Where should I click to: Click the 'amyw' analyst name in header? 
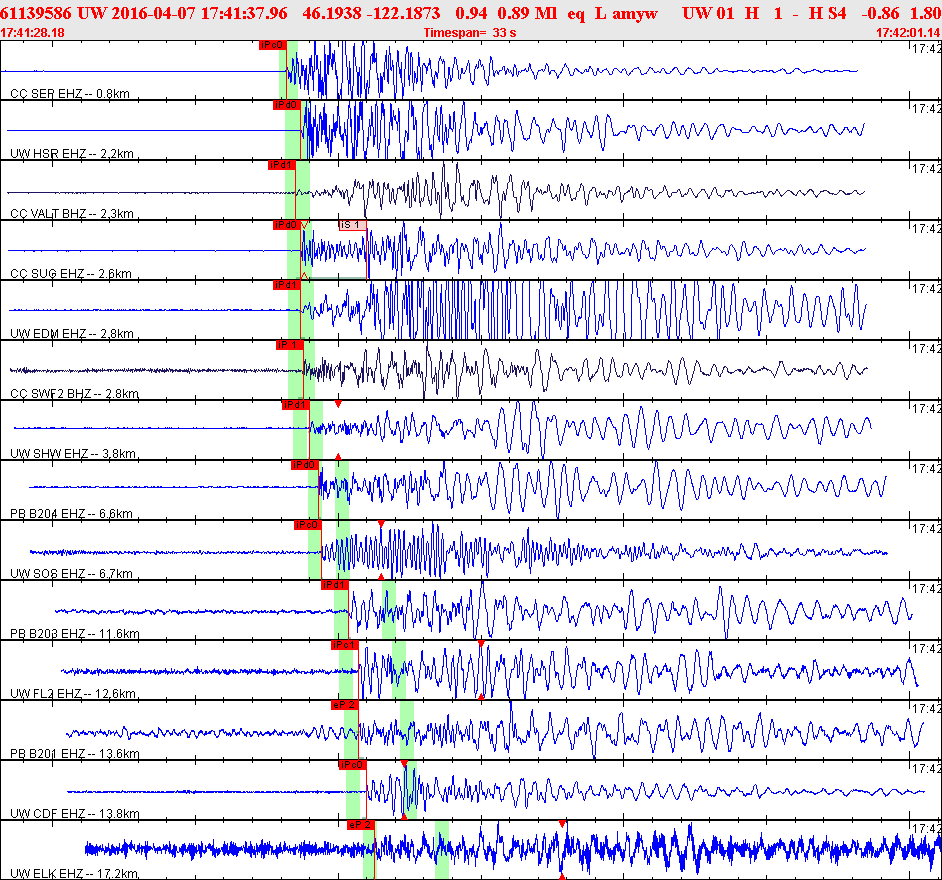(635, 14)
